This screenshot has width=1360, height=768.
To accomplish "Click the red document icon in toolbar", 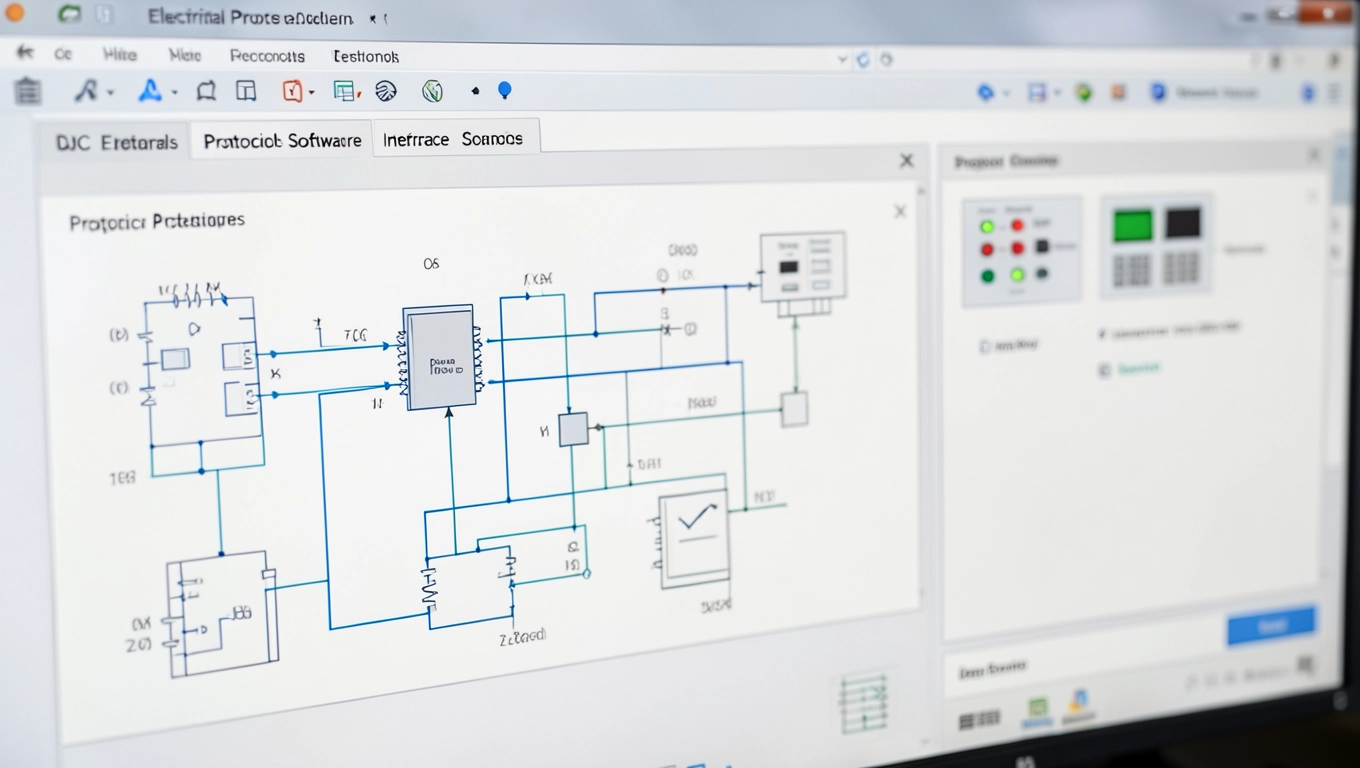I will coord(291,91).
